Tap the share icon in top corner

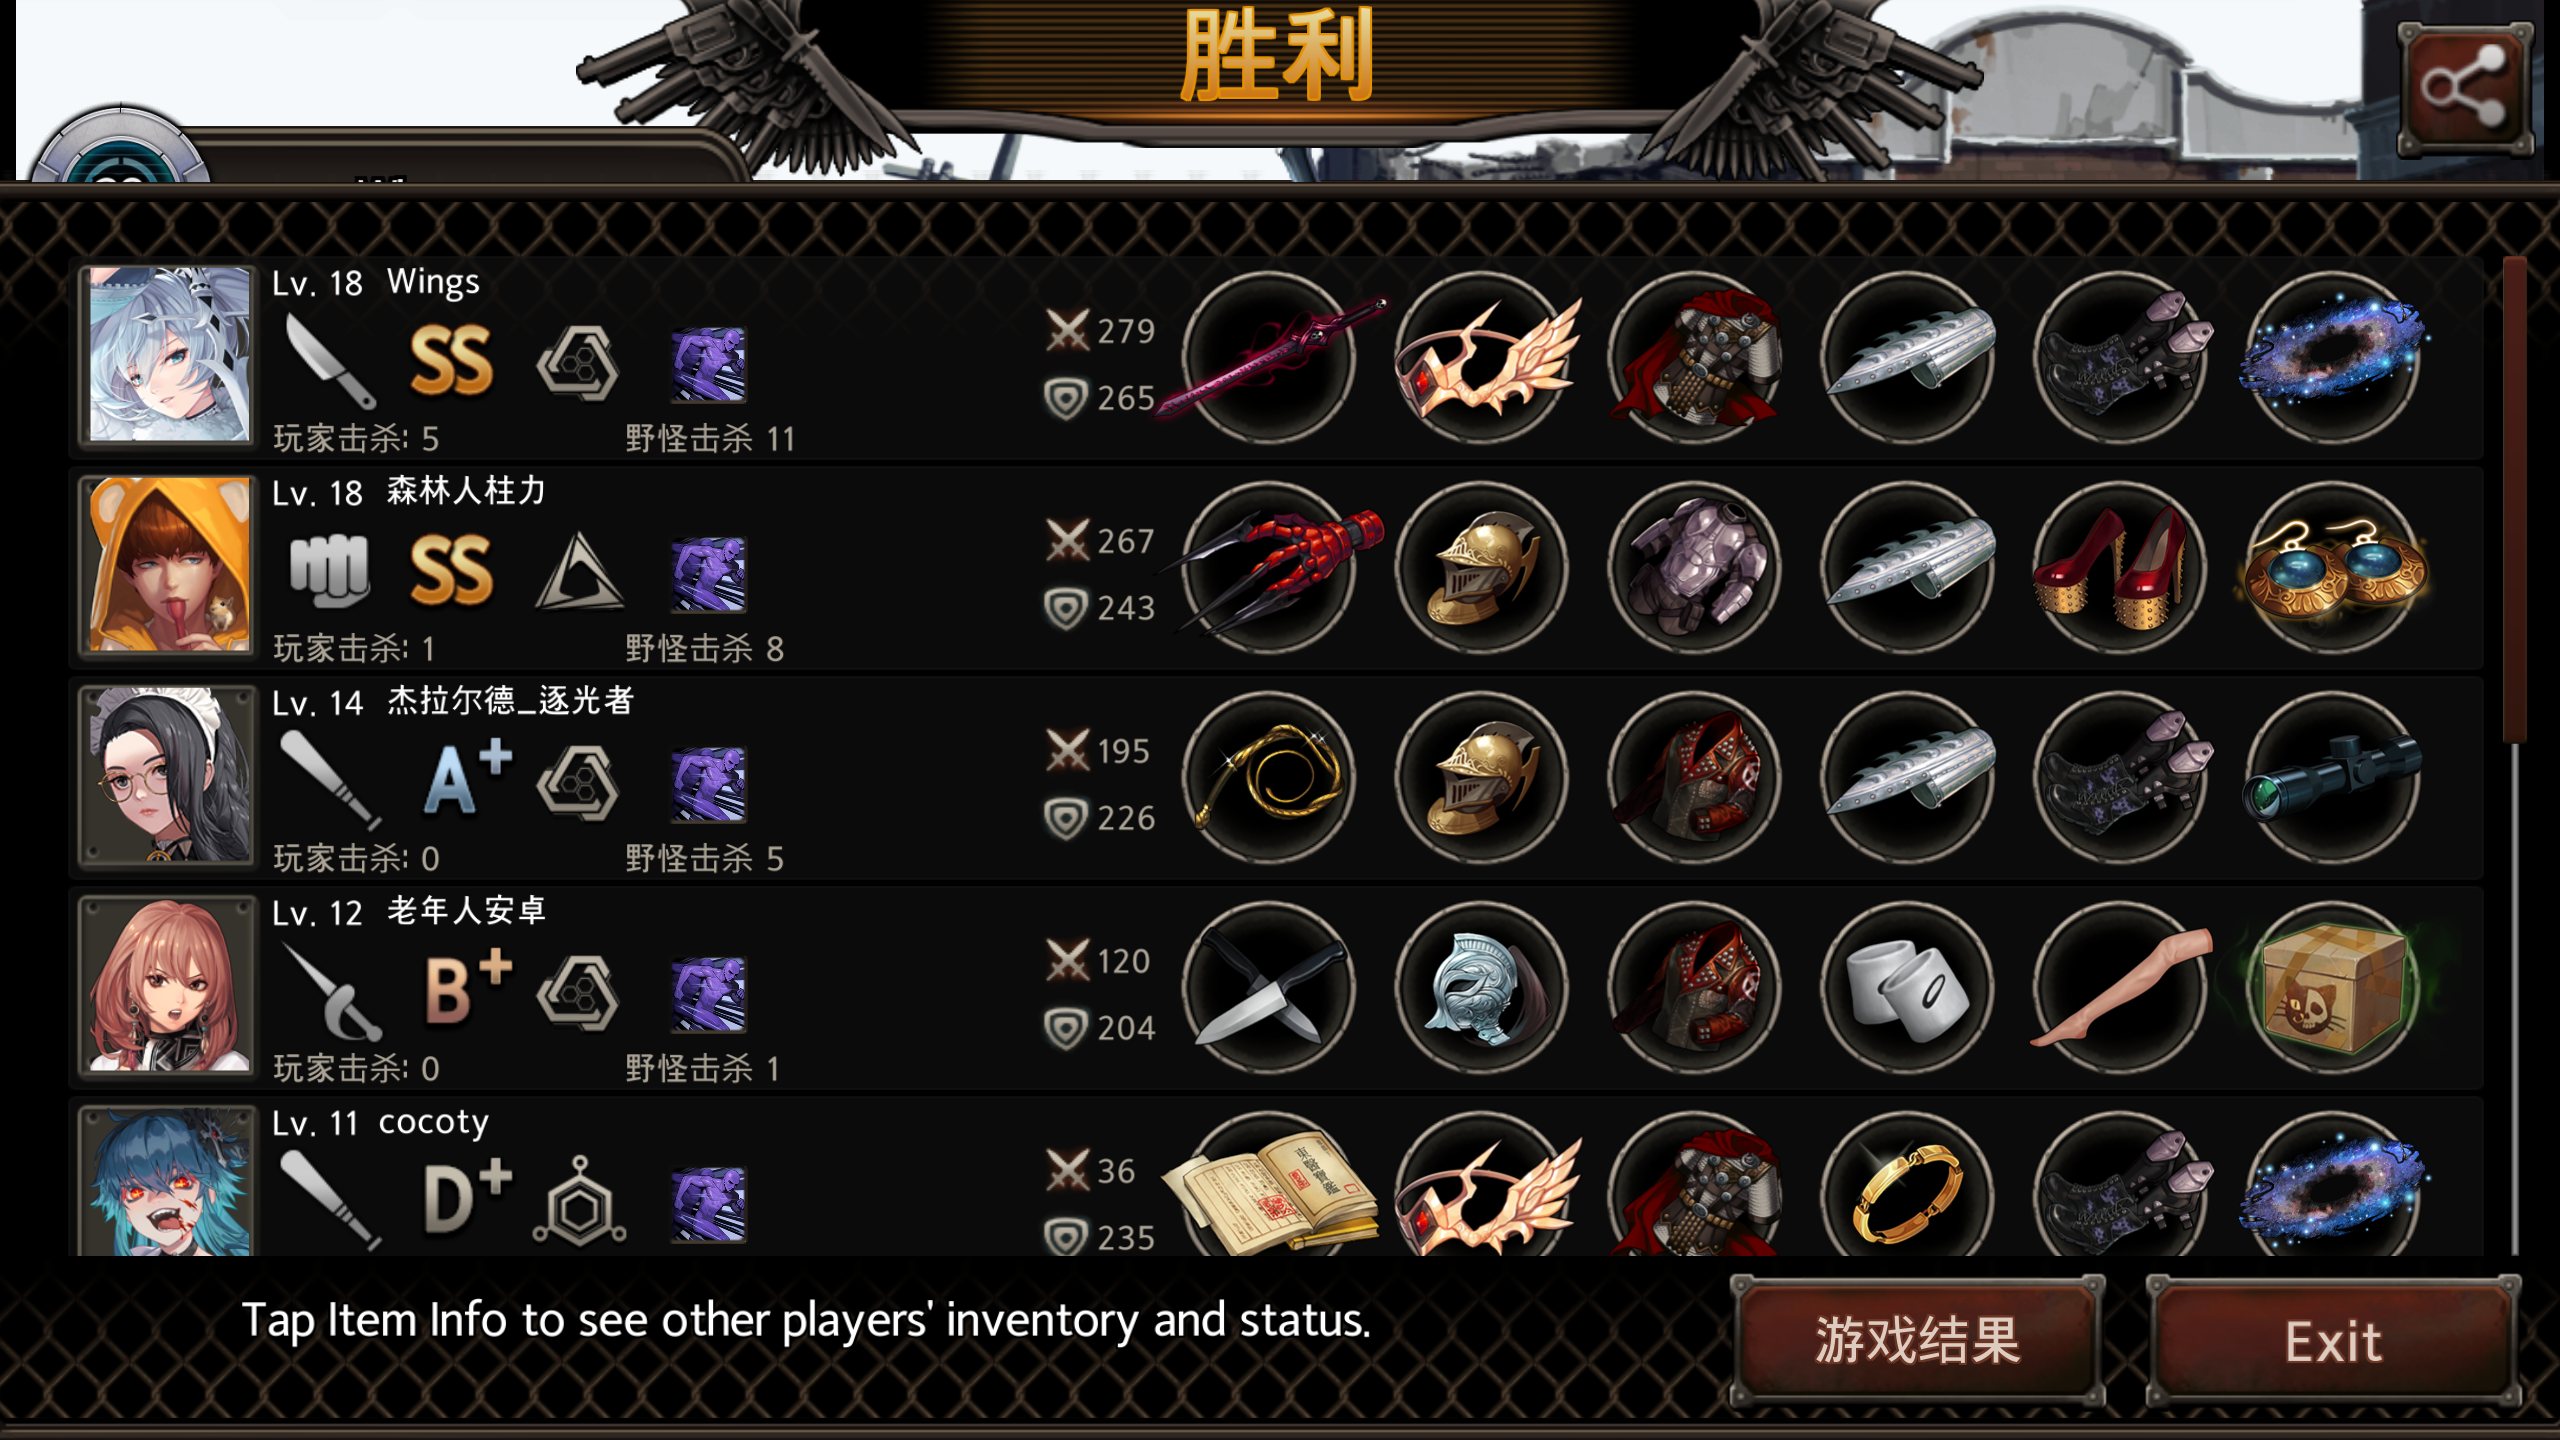pyautogui.click(x=2465, y=88)
